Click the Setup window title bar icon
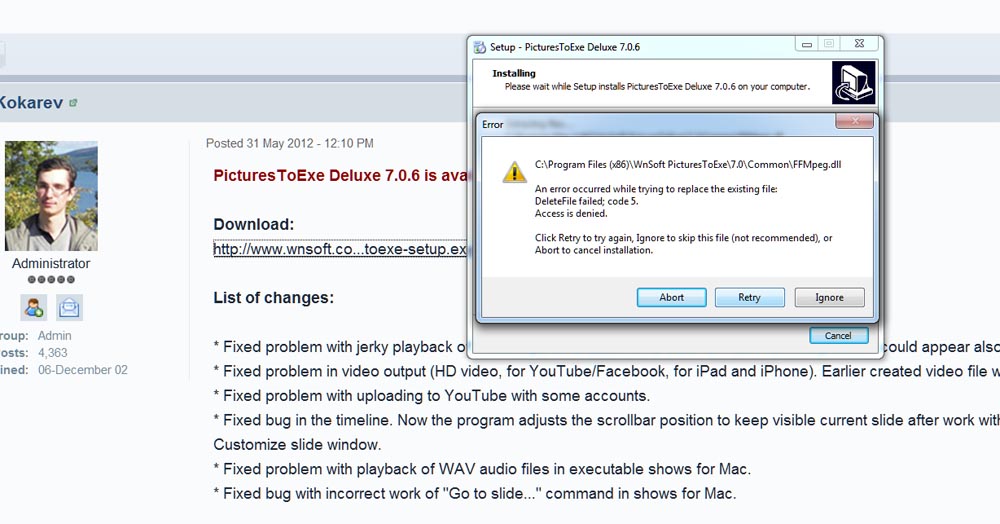The image size is (1000, 524). click(x=479, y=47)
